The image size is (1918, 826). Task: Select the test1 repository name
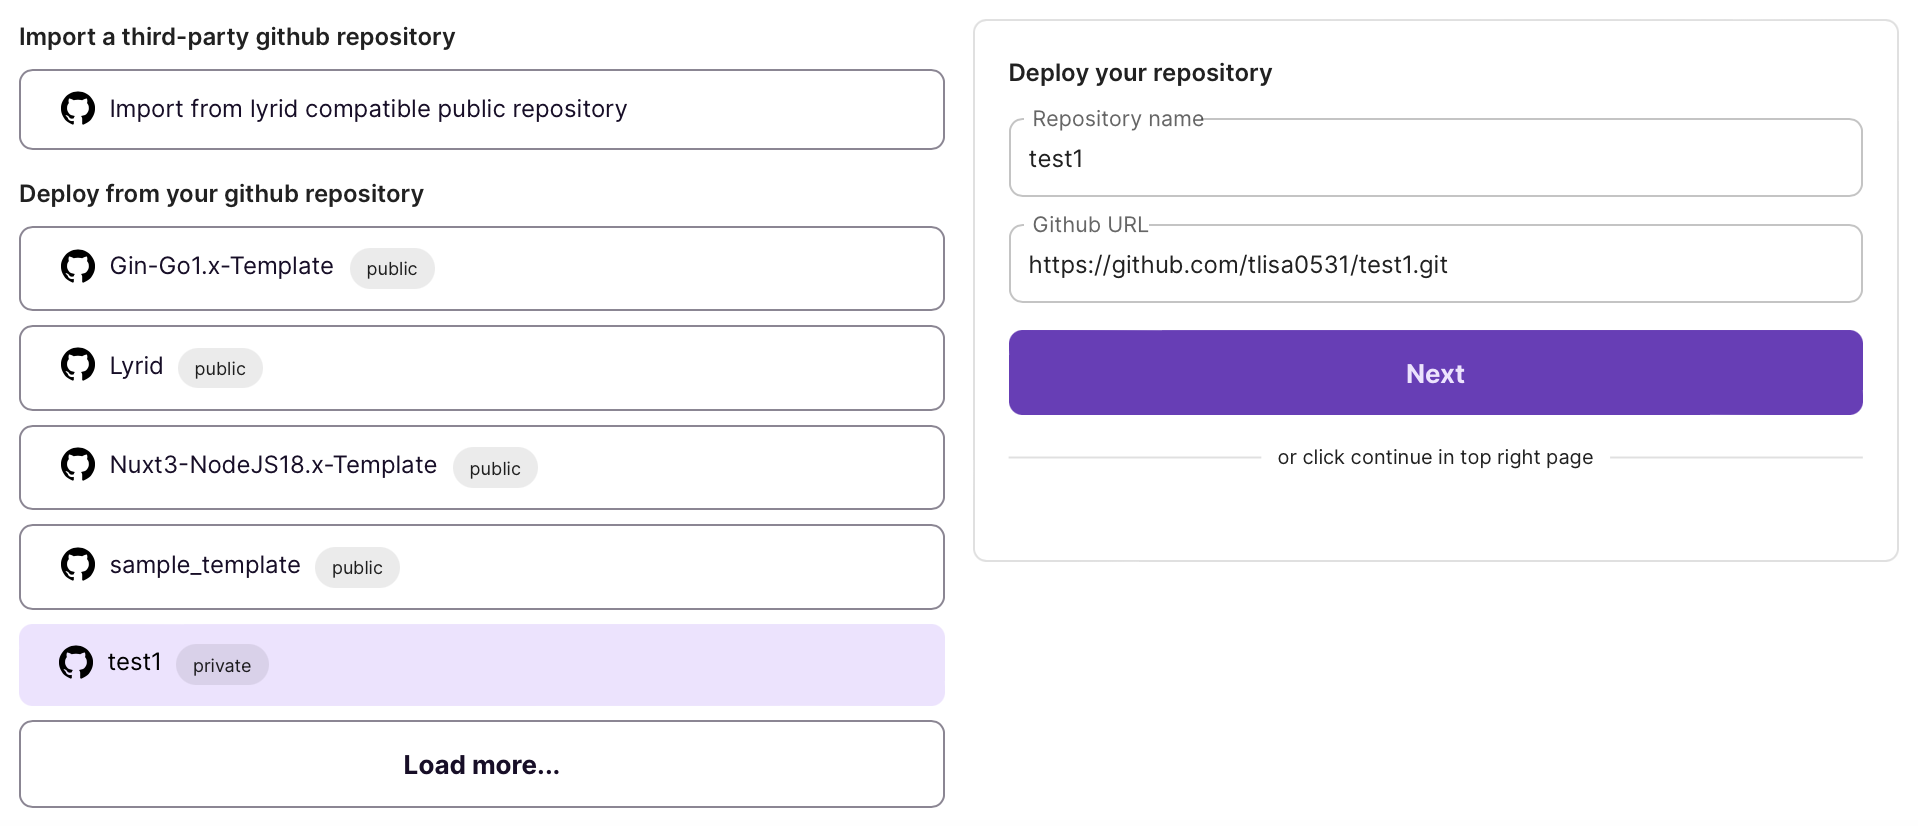[134, 662]
